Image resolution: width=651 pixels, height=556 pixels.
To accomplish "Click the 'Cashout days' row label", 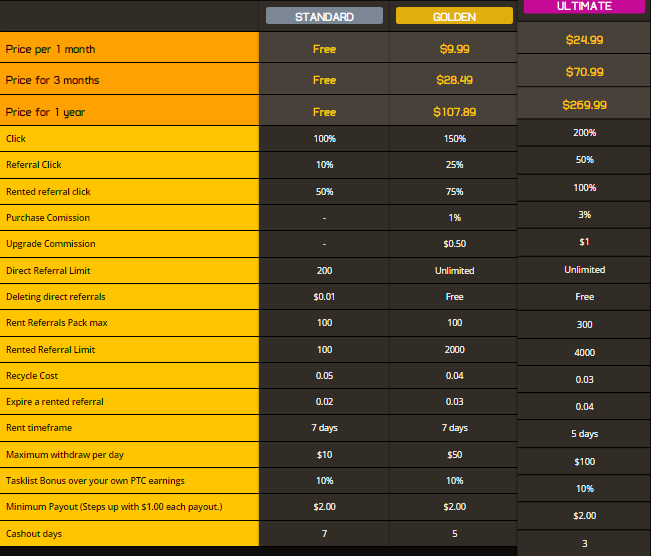I will point(34,534).
